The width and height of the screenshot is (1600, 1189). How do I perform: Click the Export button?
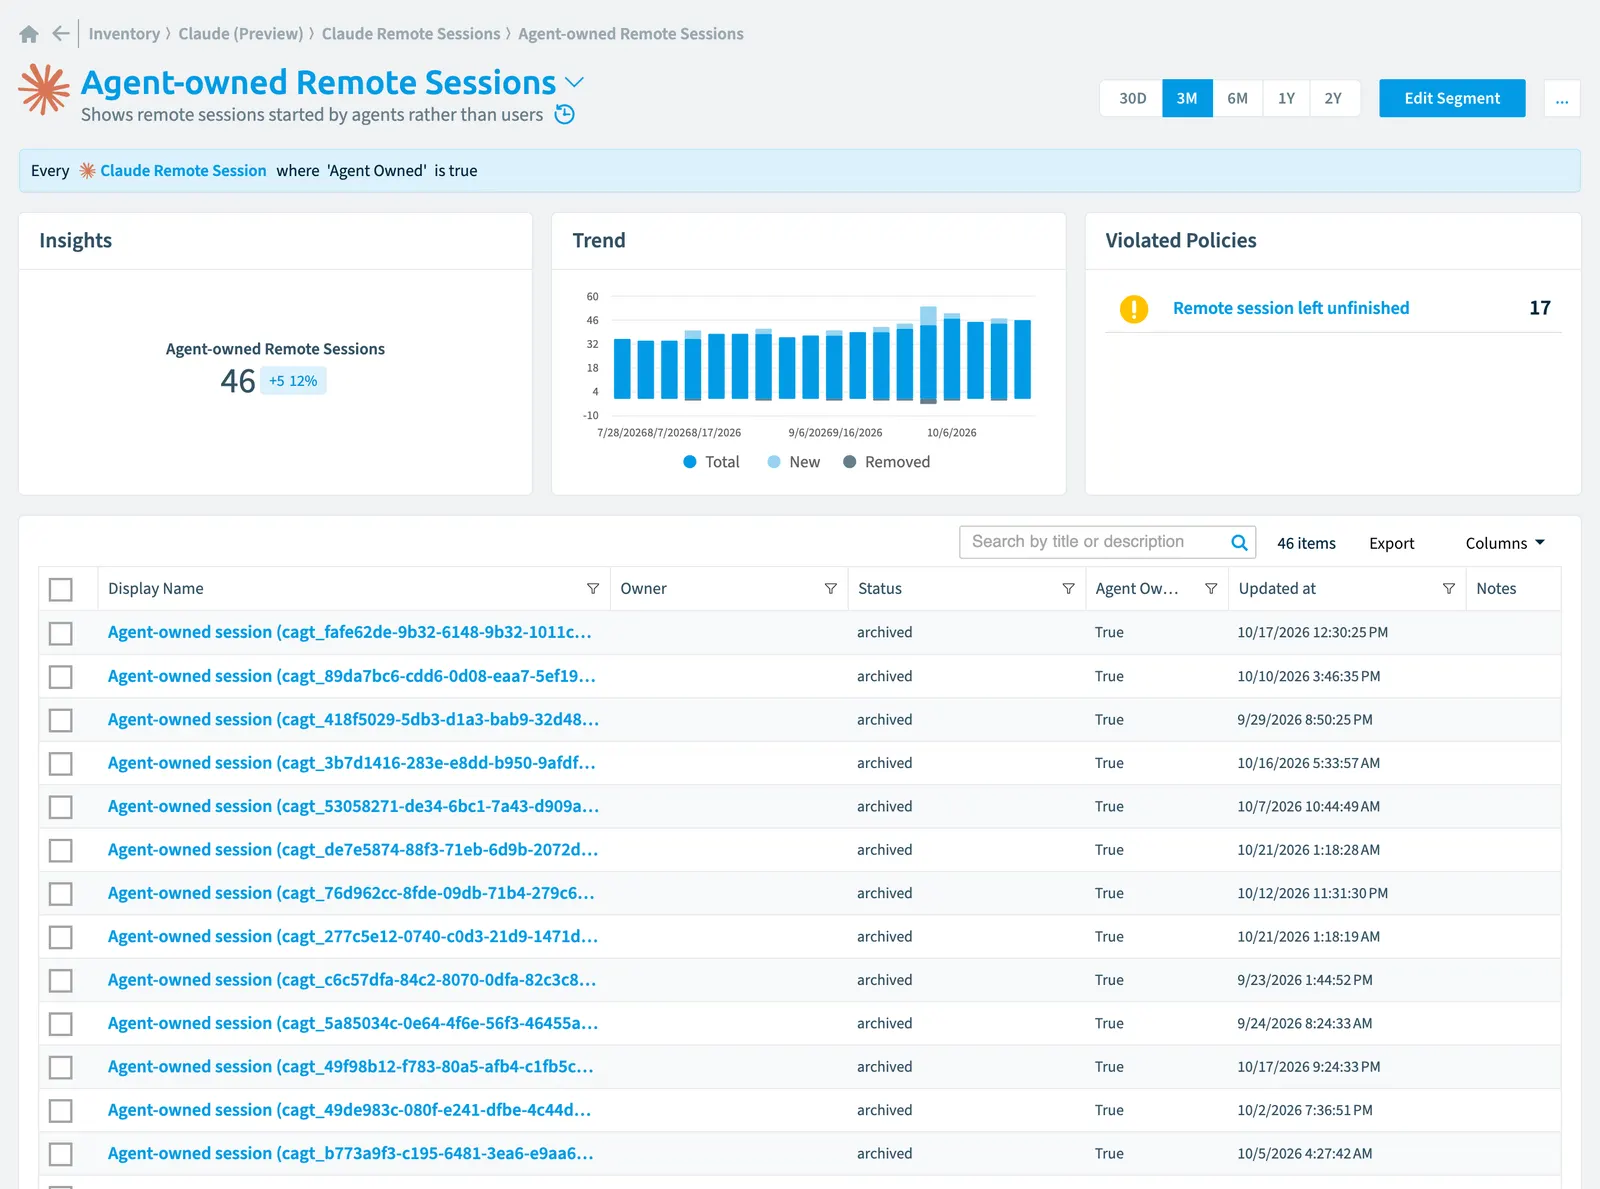(x=1391, y=543)
